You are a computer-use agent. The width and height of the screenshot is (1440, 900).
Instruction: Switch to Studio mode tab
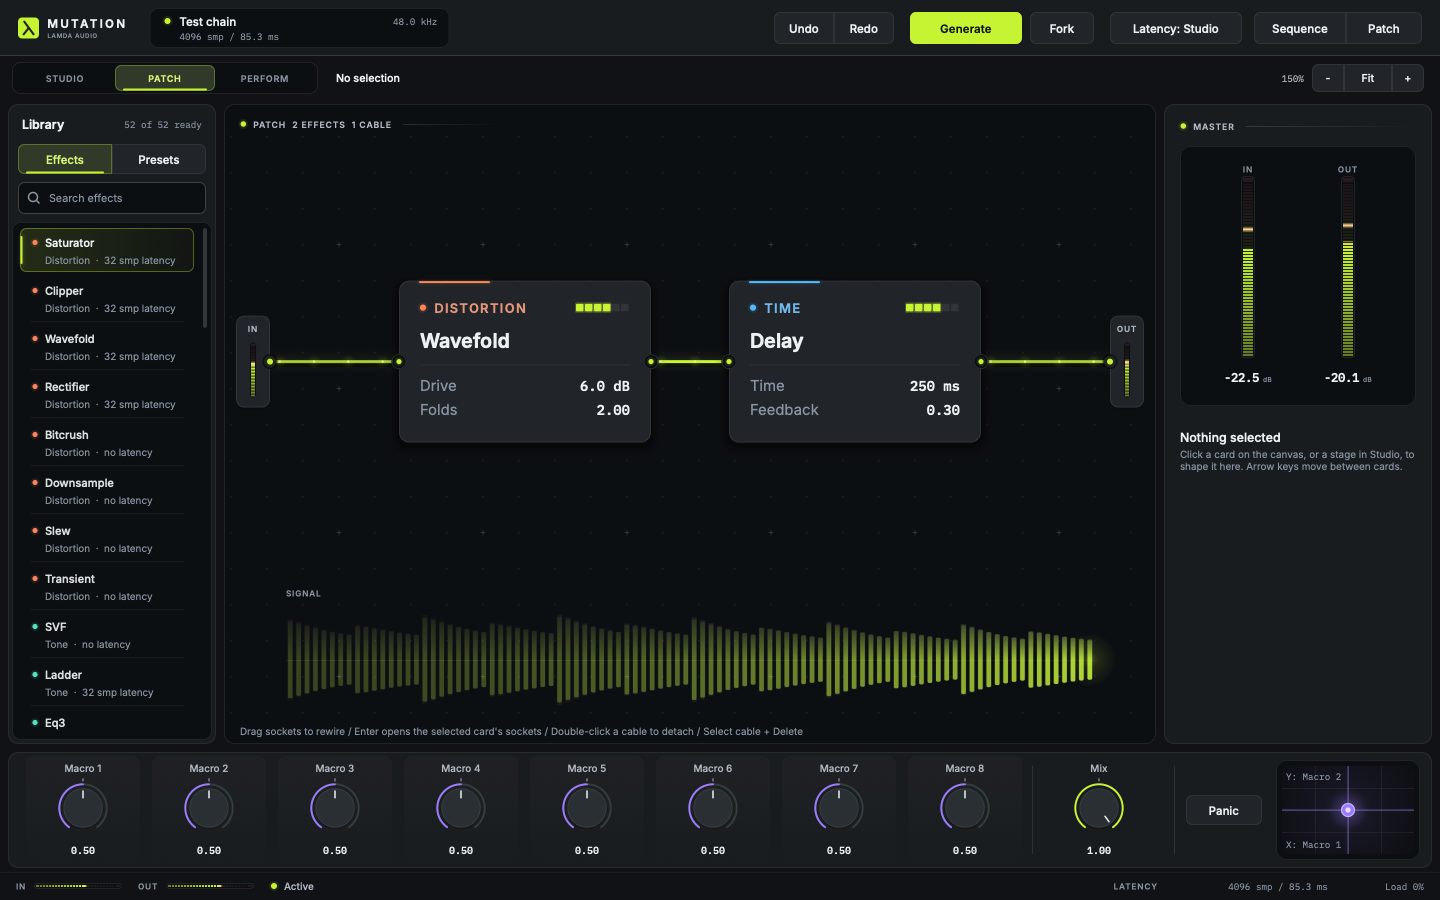(65, 78)
